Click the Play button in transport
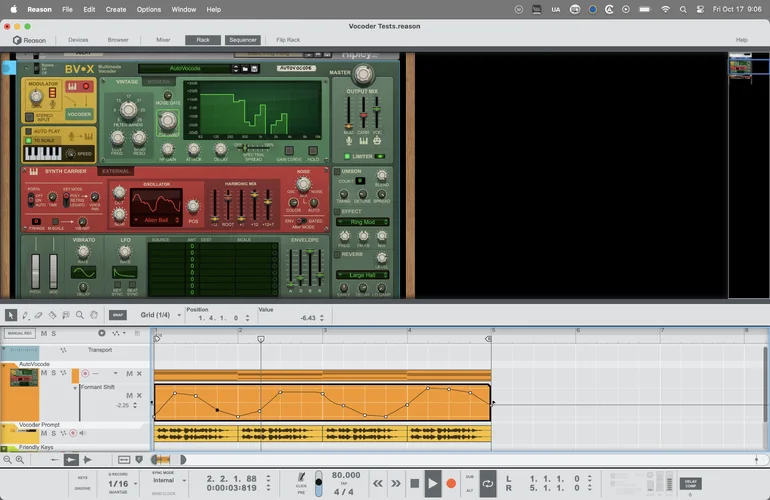The image size is (770, 500). pyautogui.click(x=432, y=484)
